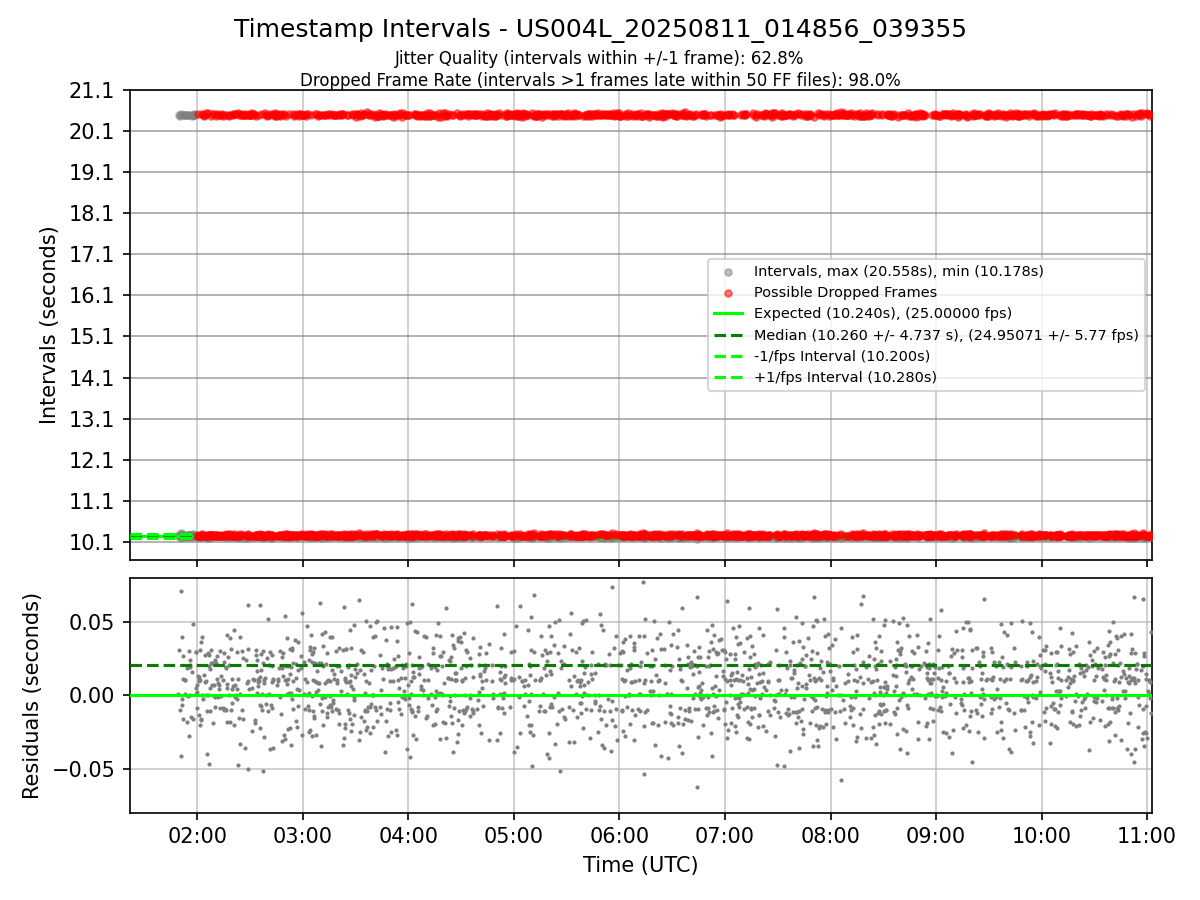
Task: Click the red marker beside Possible Dropped Frames
Action: tap(728, 293)
